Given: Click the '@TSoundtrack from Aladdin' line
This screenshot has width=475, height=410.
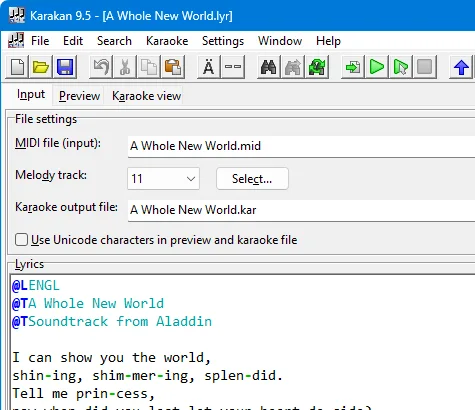Looking at the screenshot, I should [112, 322].
